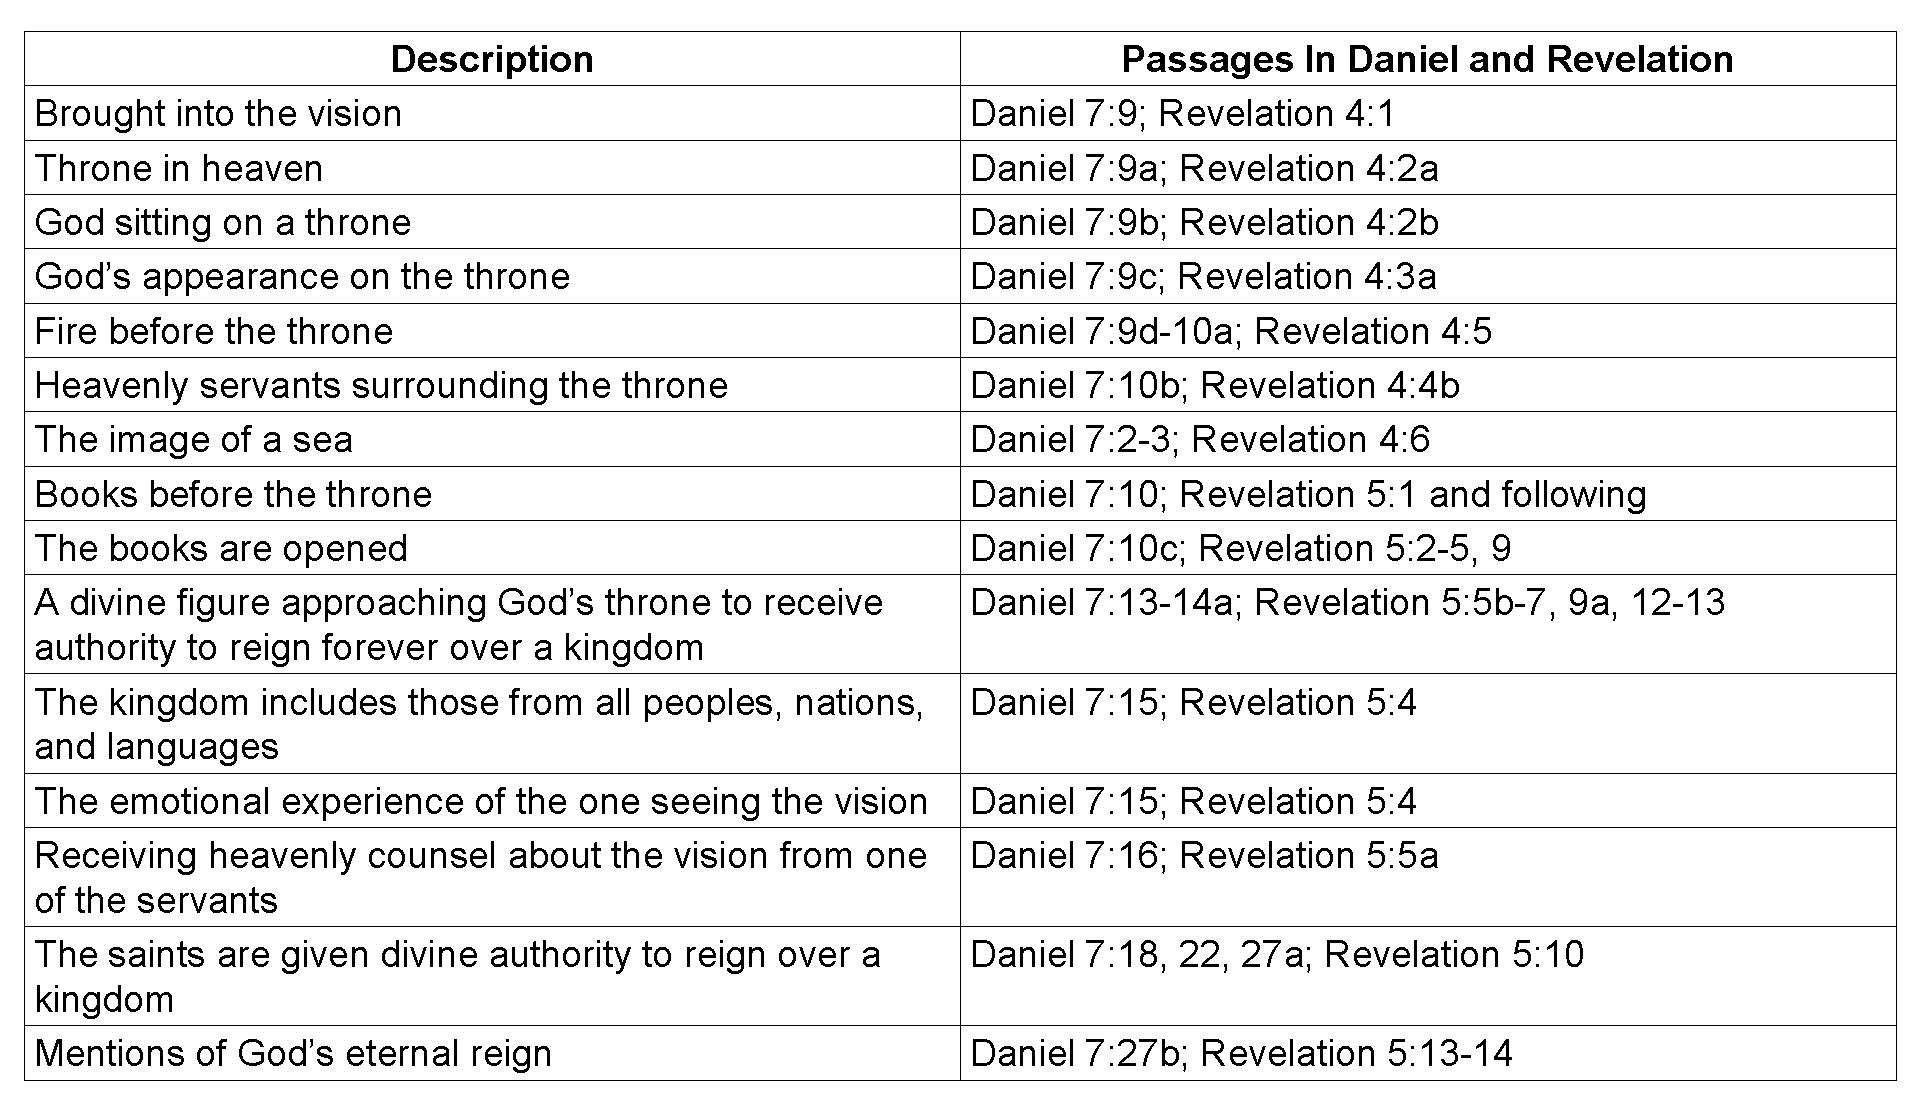Click the God sitting on a throne row
The image size is (1920, 1104).
(223, 222)
